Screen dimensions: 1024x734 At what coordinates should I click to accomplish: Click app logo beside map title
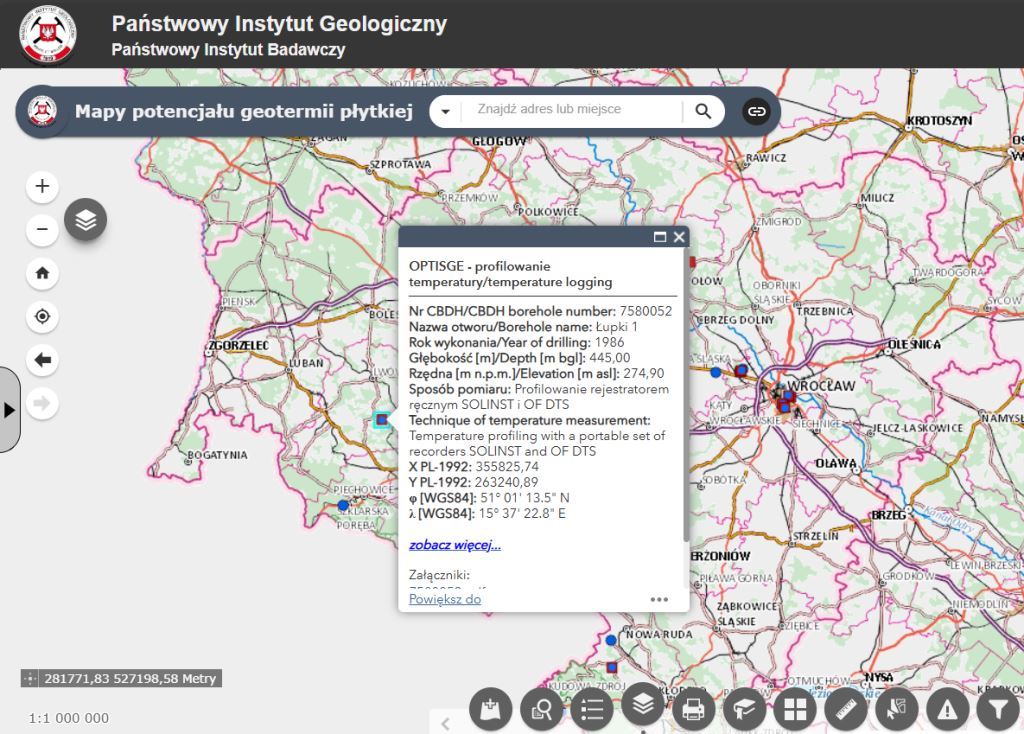click(x=42, y=112)
